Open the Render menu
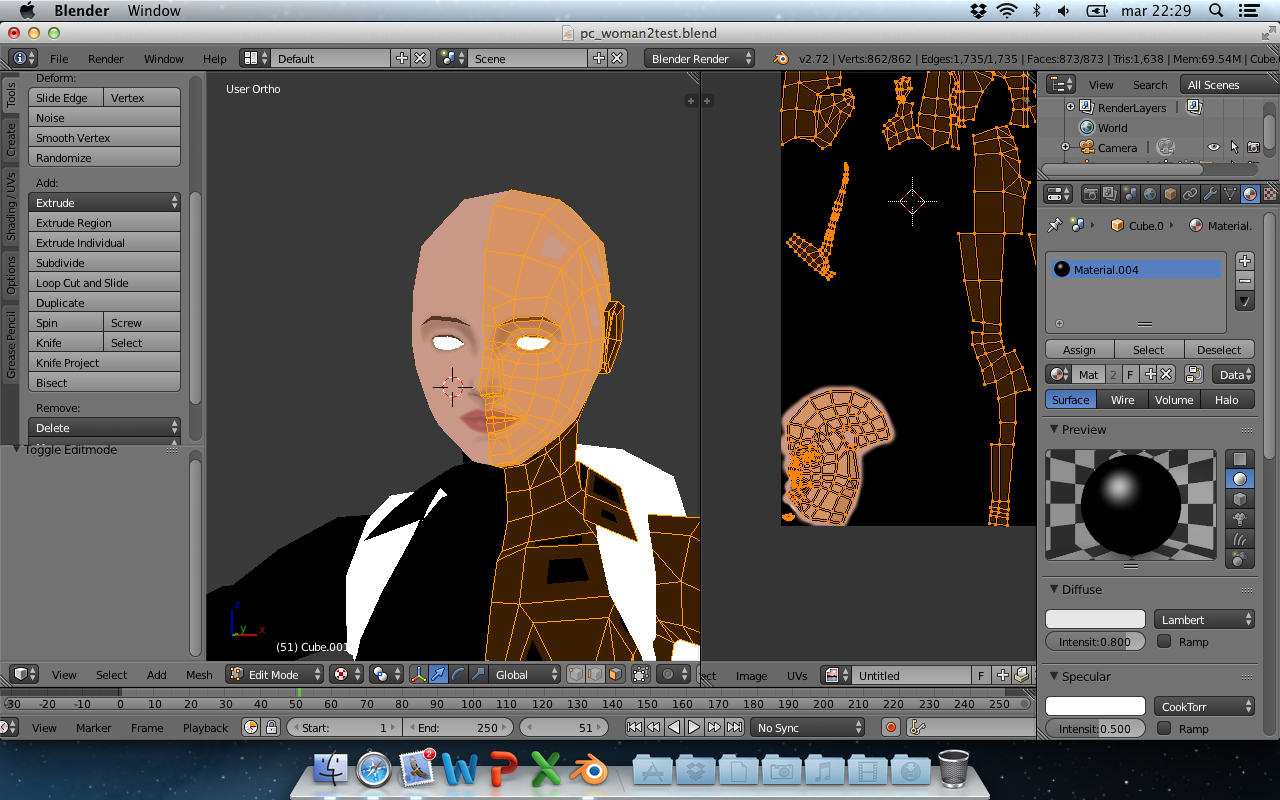 (105, 59)
